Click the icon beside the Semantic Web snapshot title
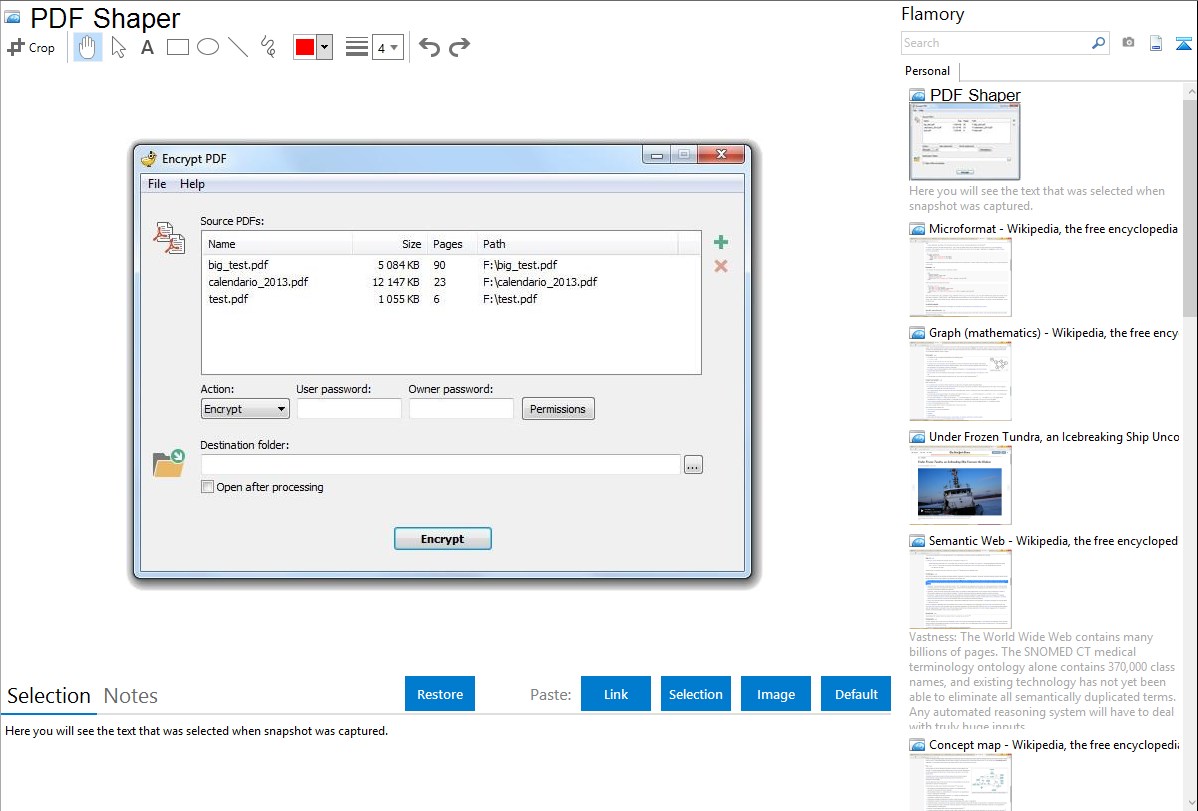 pyautogui.click(x=917, y=541)
